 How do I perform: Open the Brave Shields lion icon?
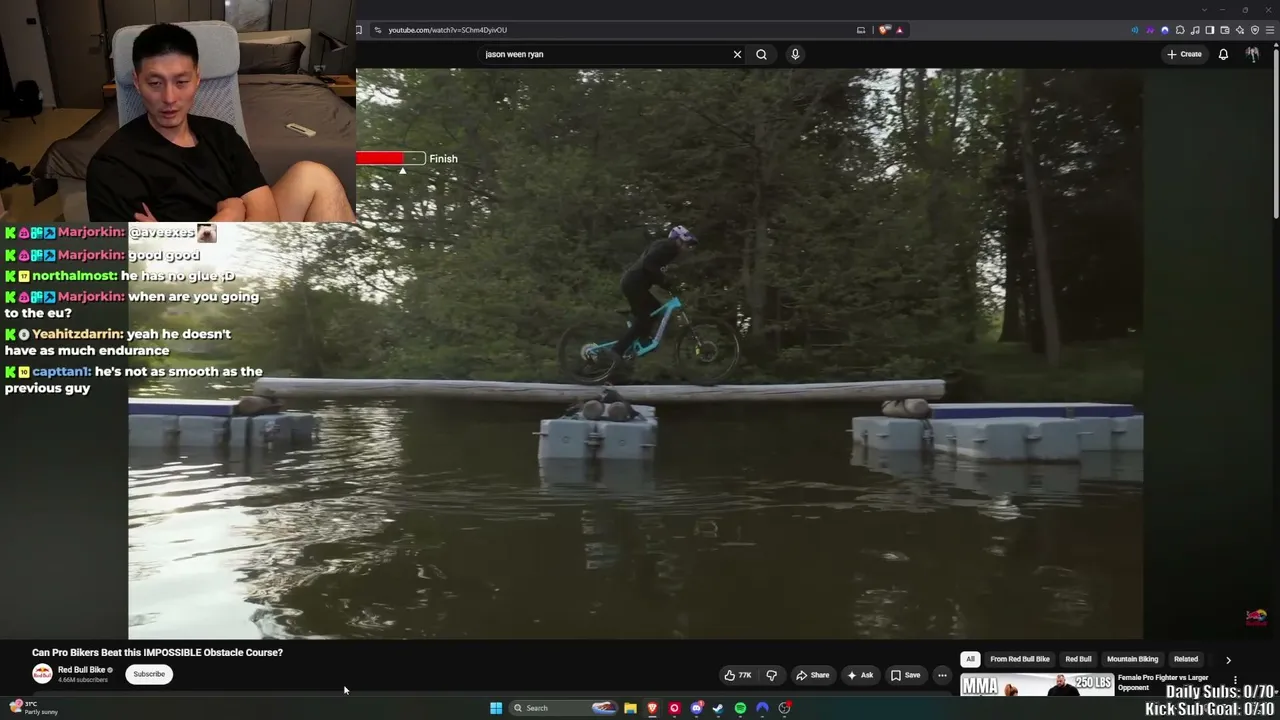point(884,30)
